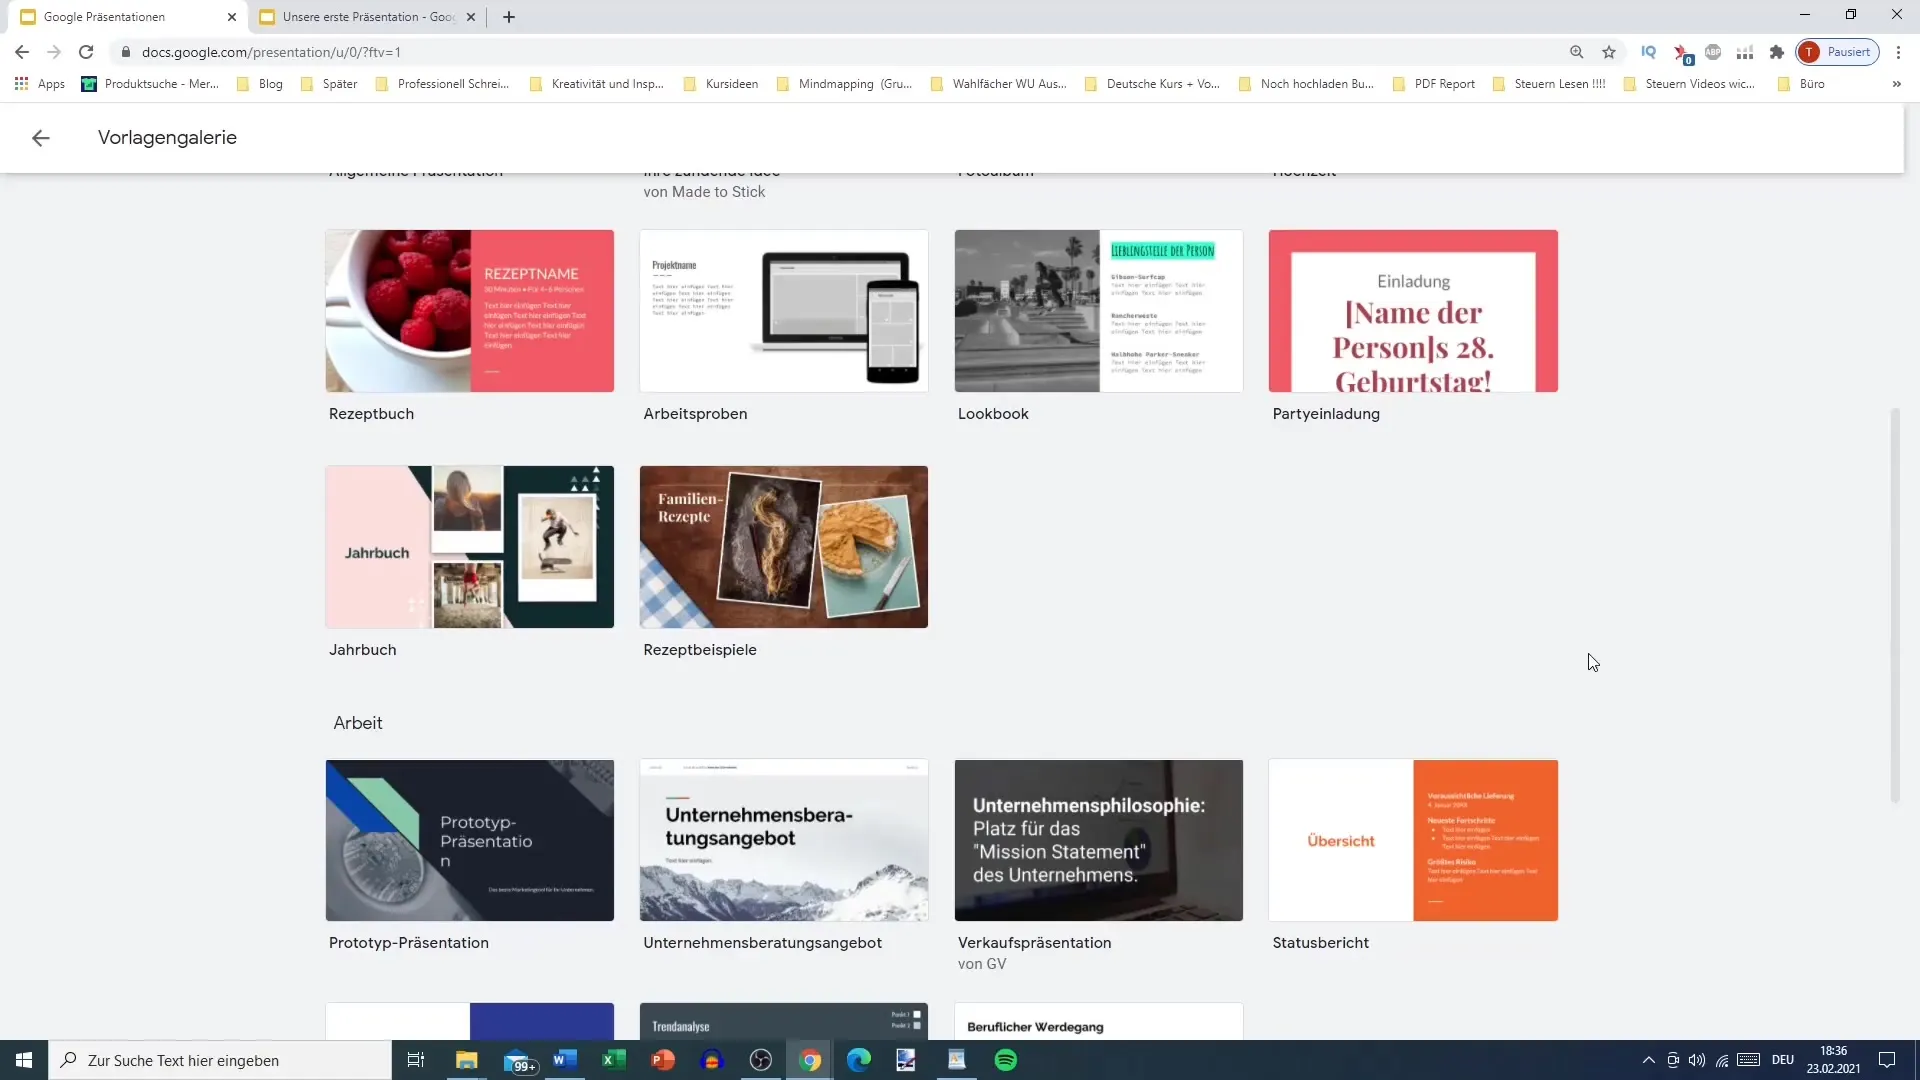Viewport: 1920px width, 1080px height.
Task: Open the notification center icon
Action: point(1887,1060)
